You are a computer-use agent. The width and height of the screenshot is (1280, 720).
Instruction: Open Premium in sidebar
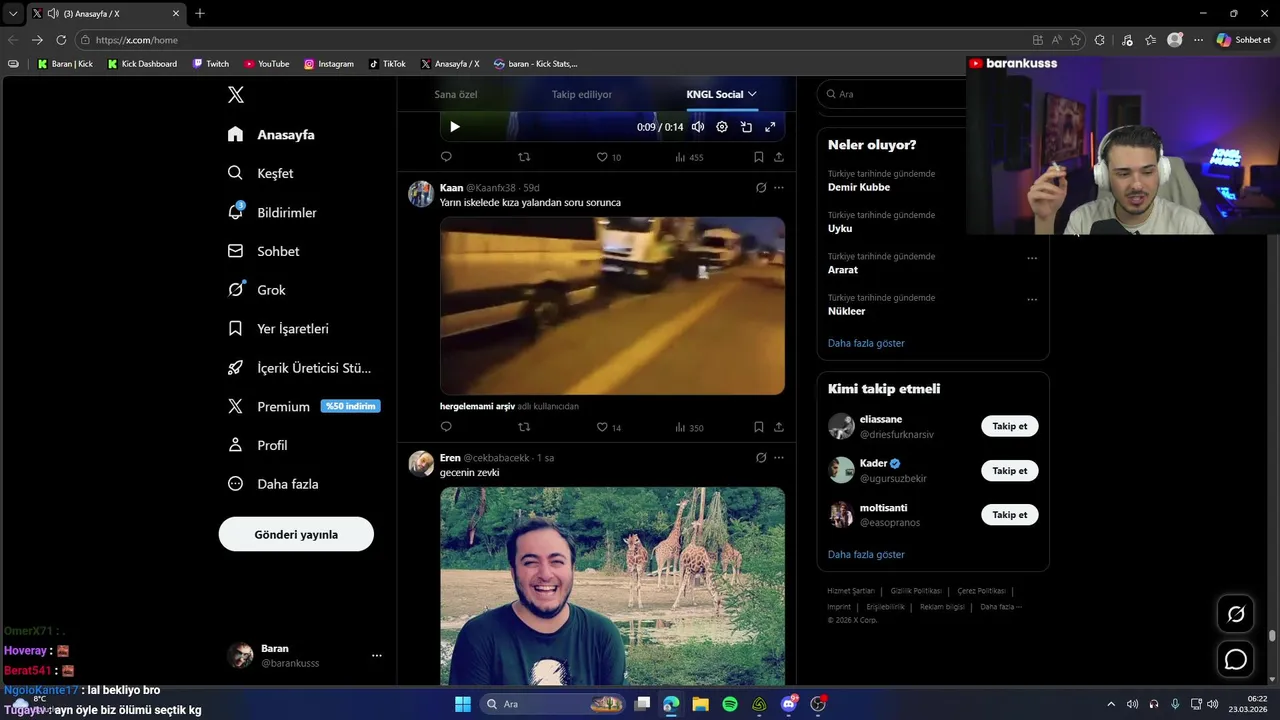click(303, 406)
